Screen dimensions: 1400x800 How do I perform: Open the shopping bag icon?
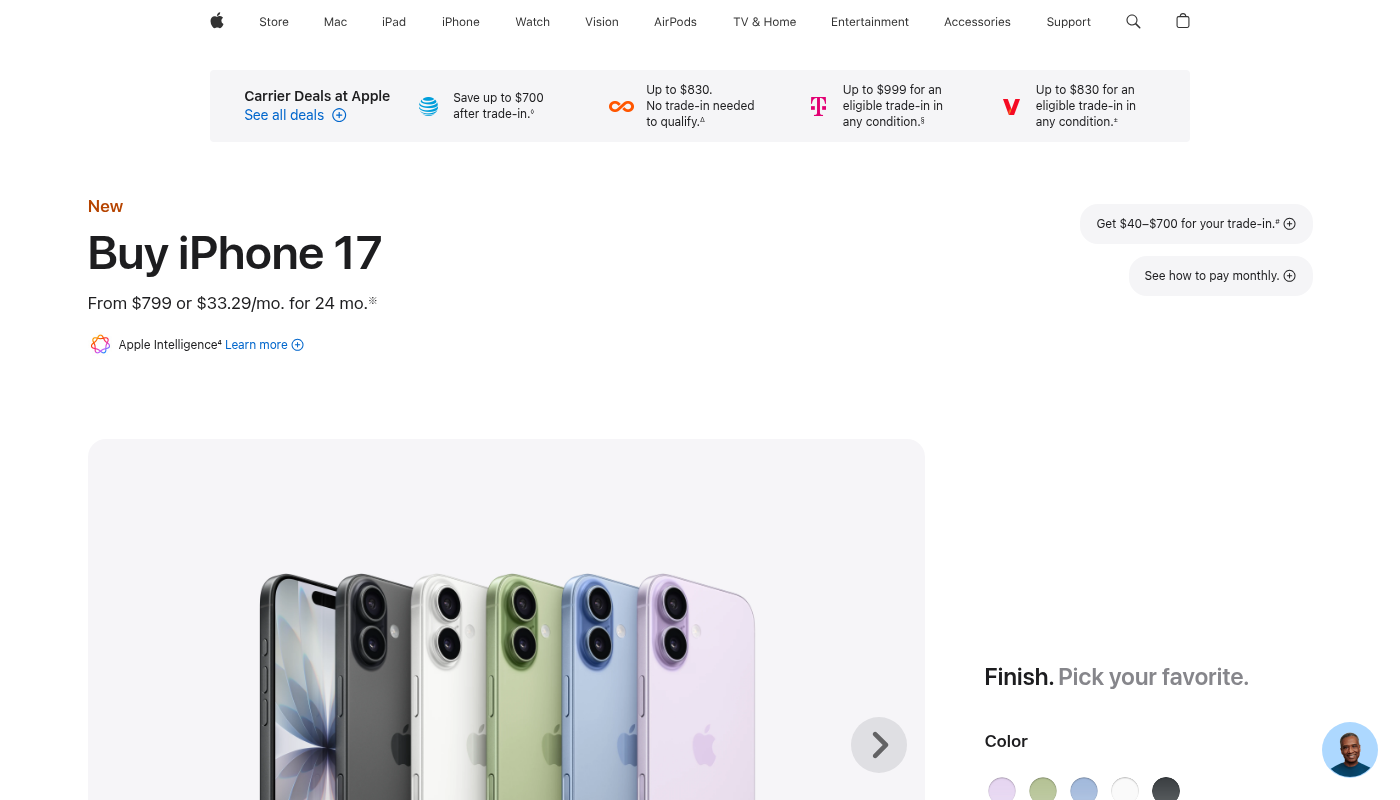coord(1183,21)
